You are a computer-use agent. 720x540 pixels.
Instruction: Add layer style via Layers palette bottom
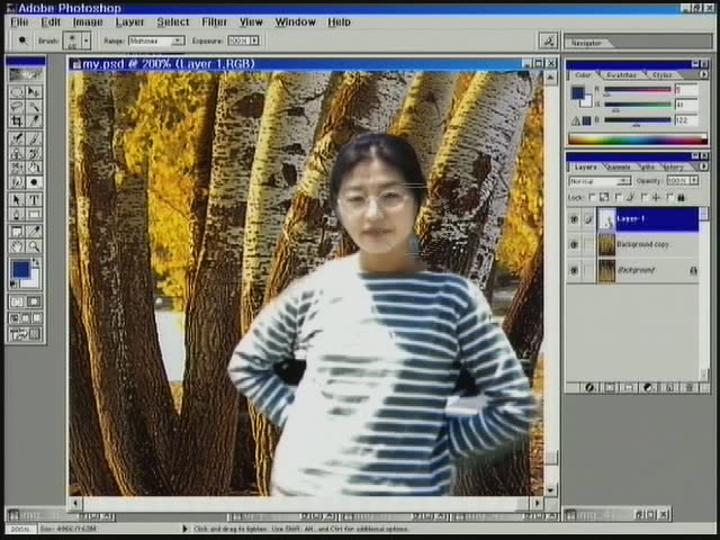589,388
